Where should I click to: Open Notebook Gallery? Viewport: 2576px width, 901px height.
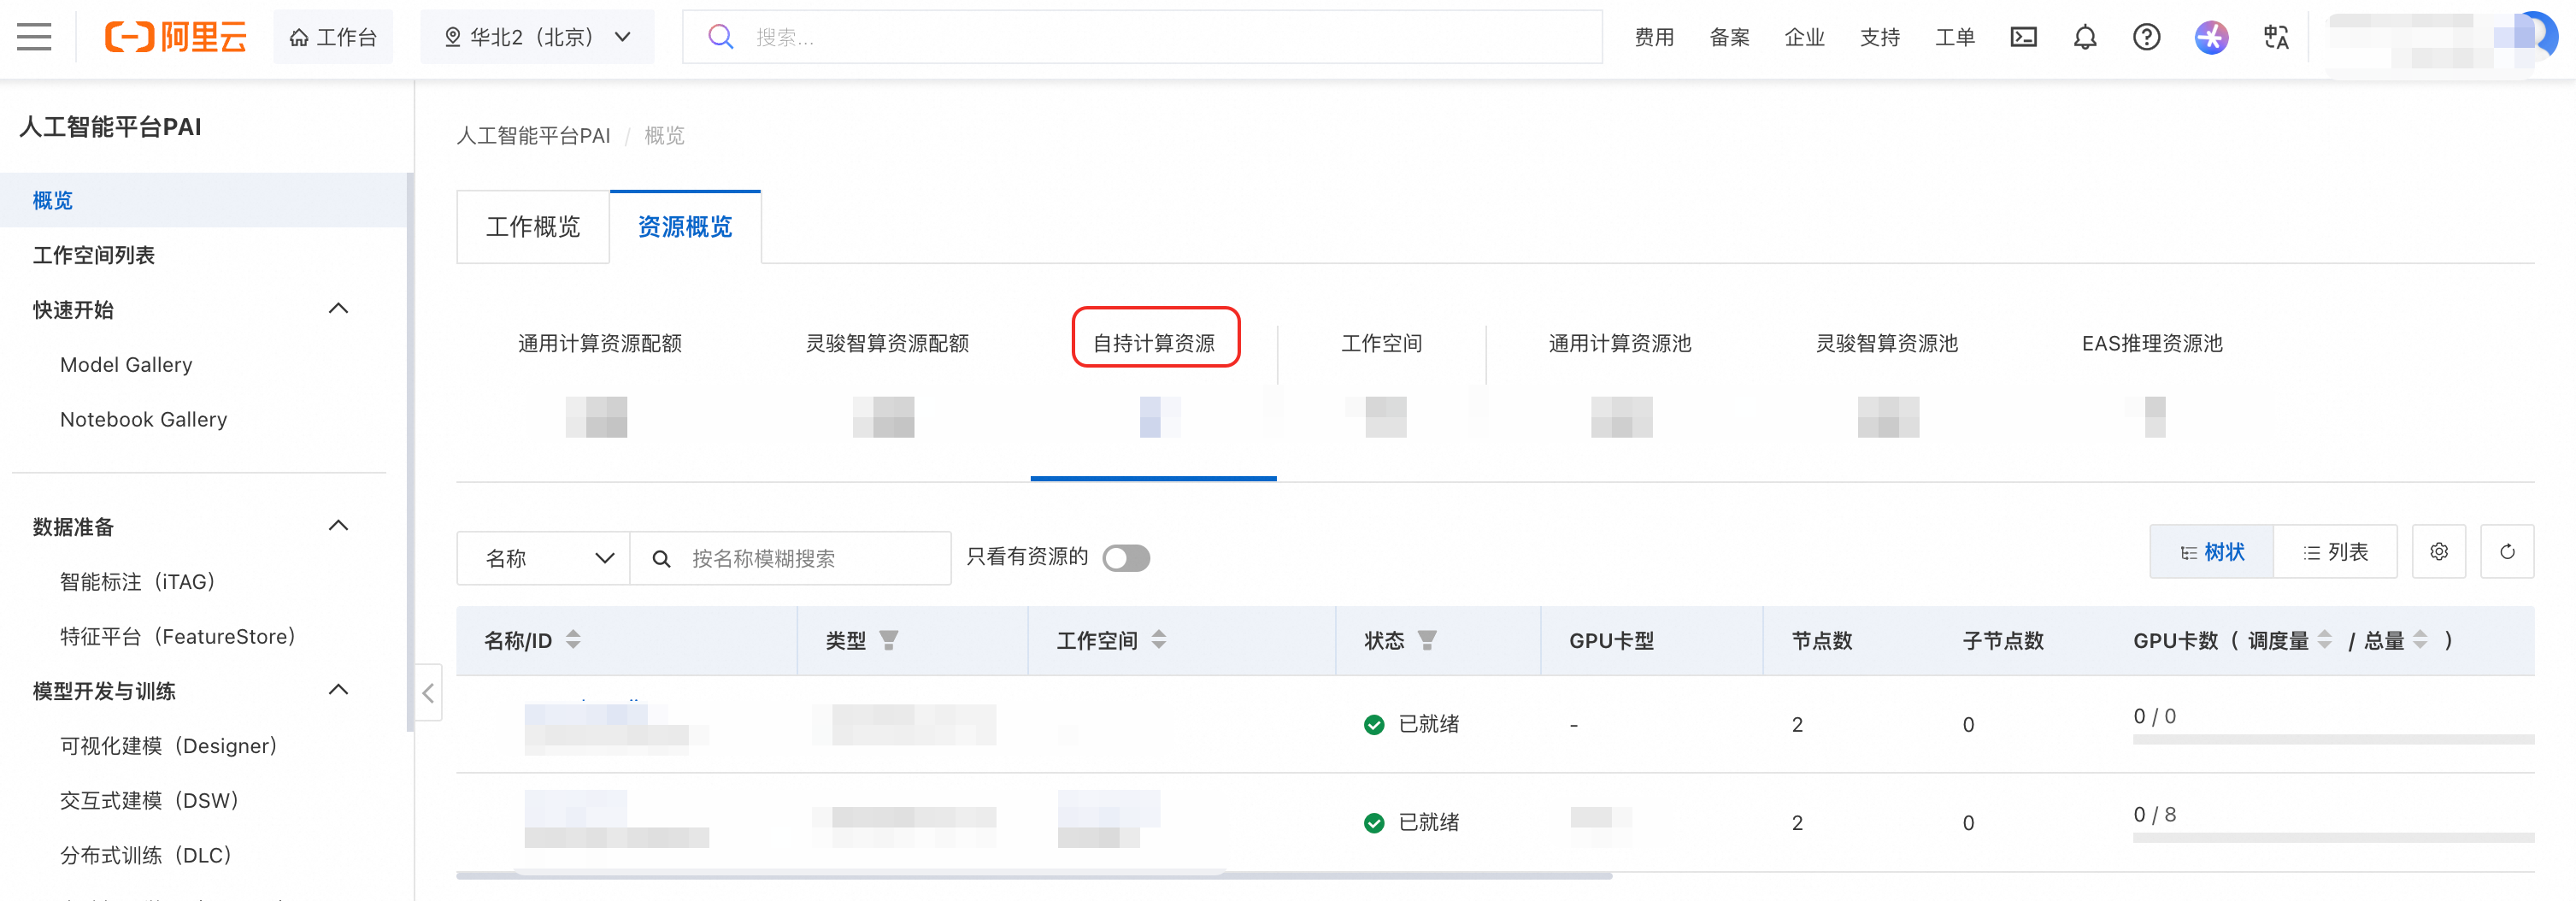click(143, 420)
